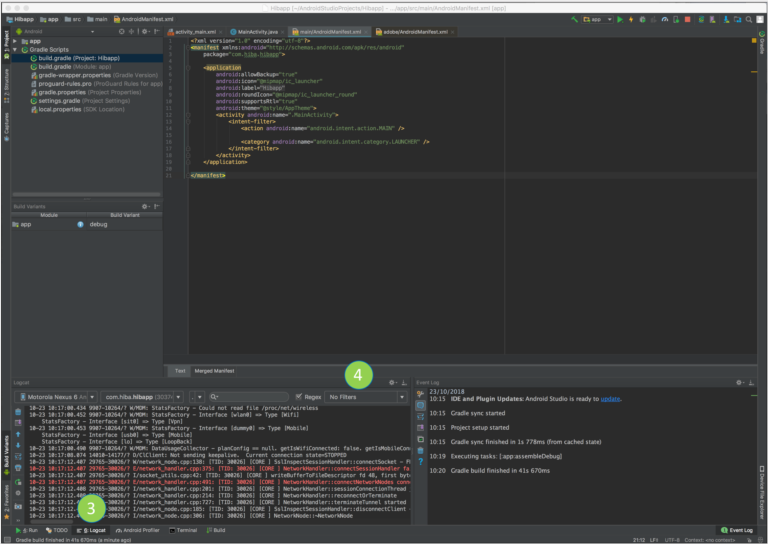The height and width of the screenshot is (544, 768).
Task: Click the update link in Event Log
Action: point(610,398)
